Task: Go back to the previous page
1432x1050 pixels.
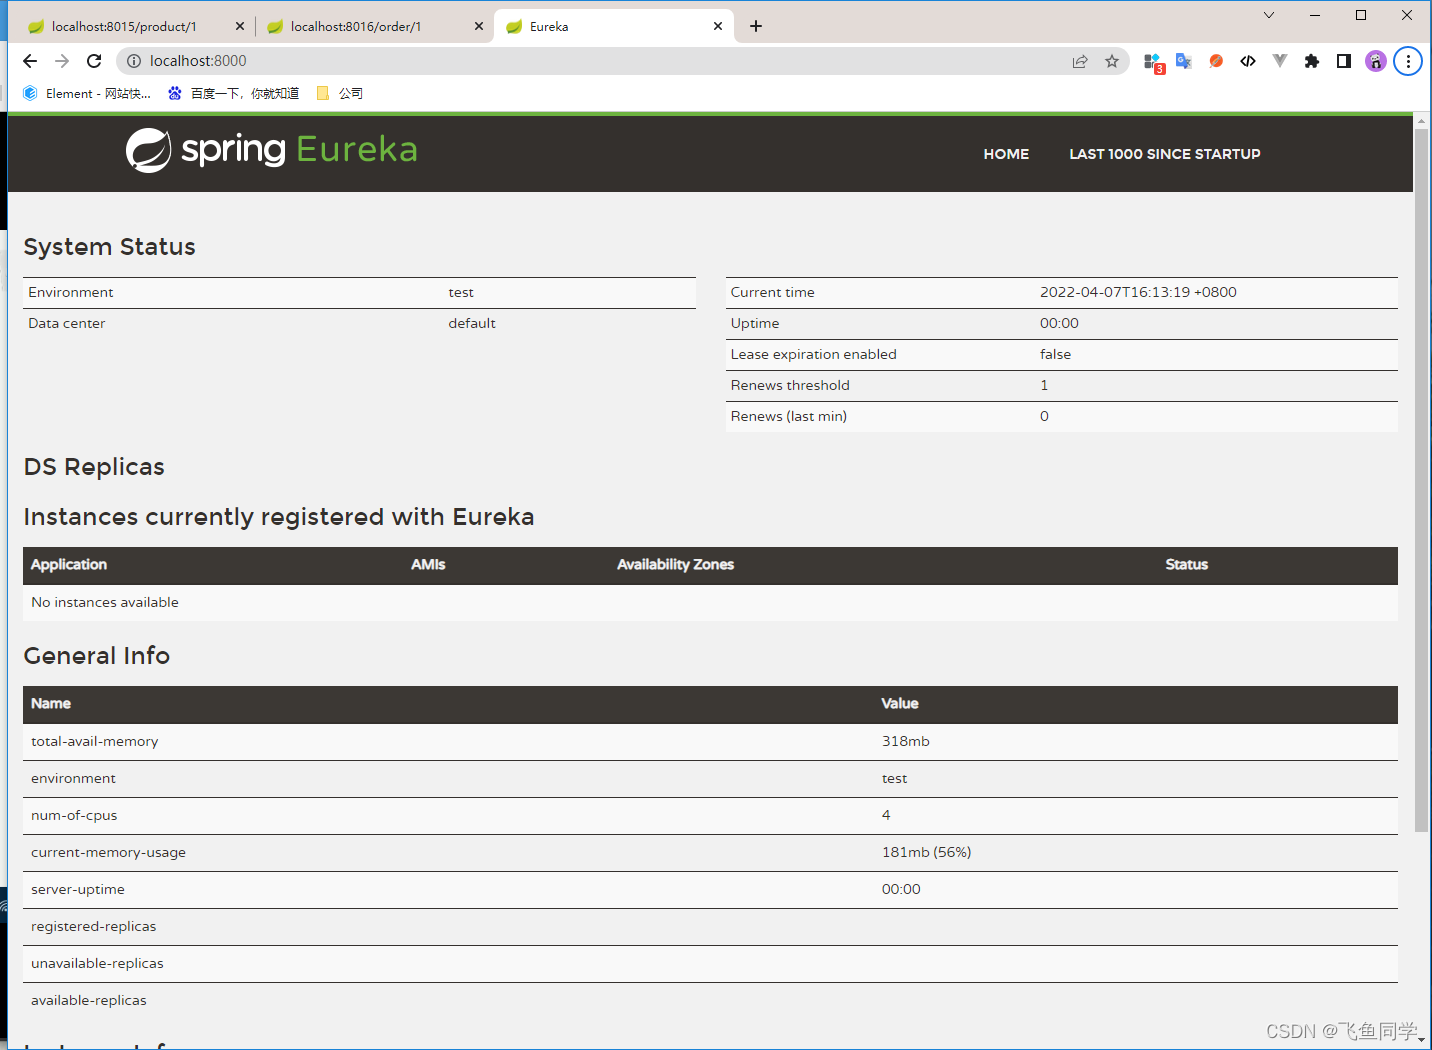Action: 30,61
